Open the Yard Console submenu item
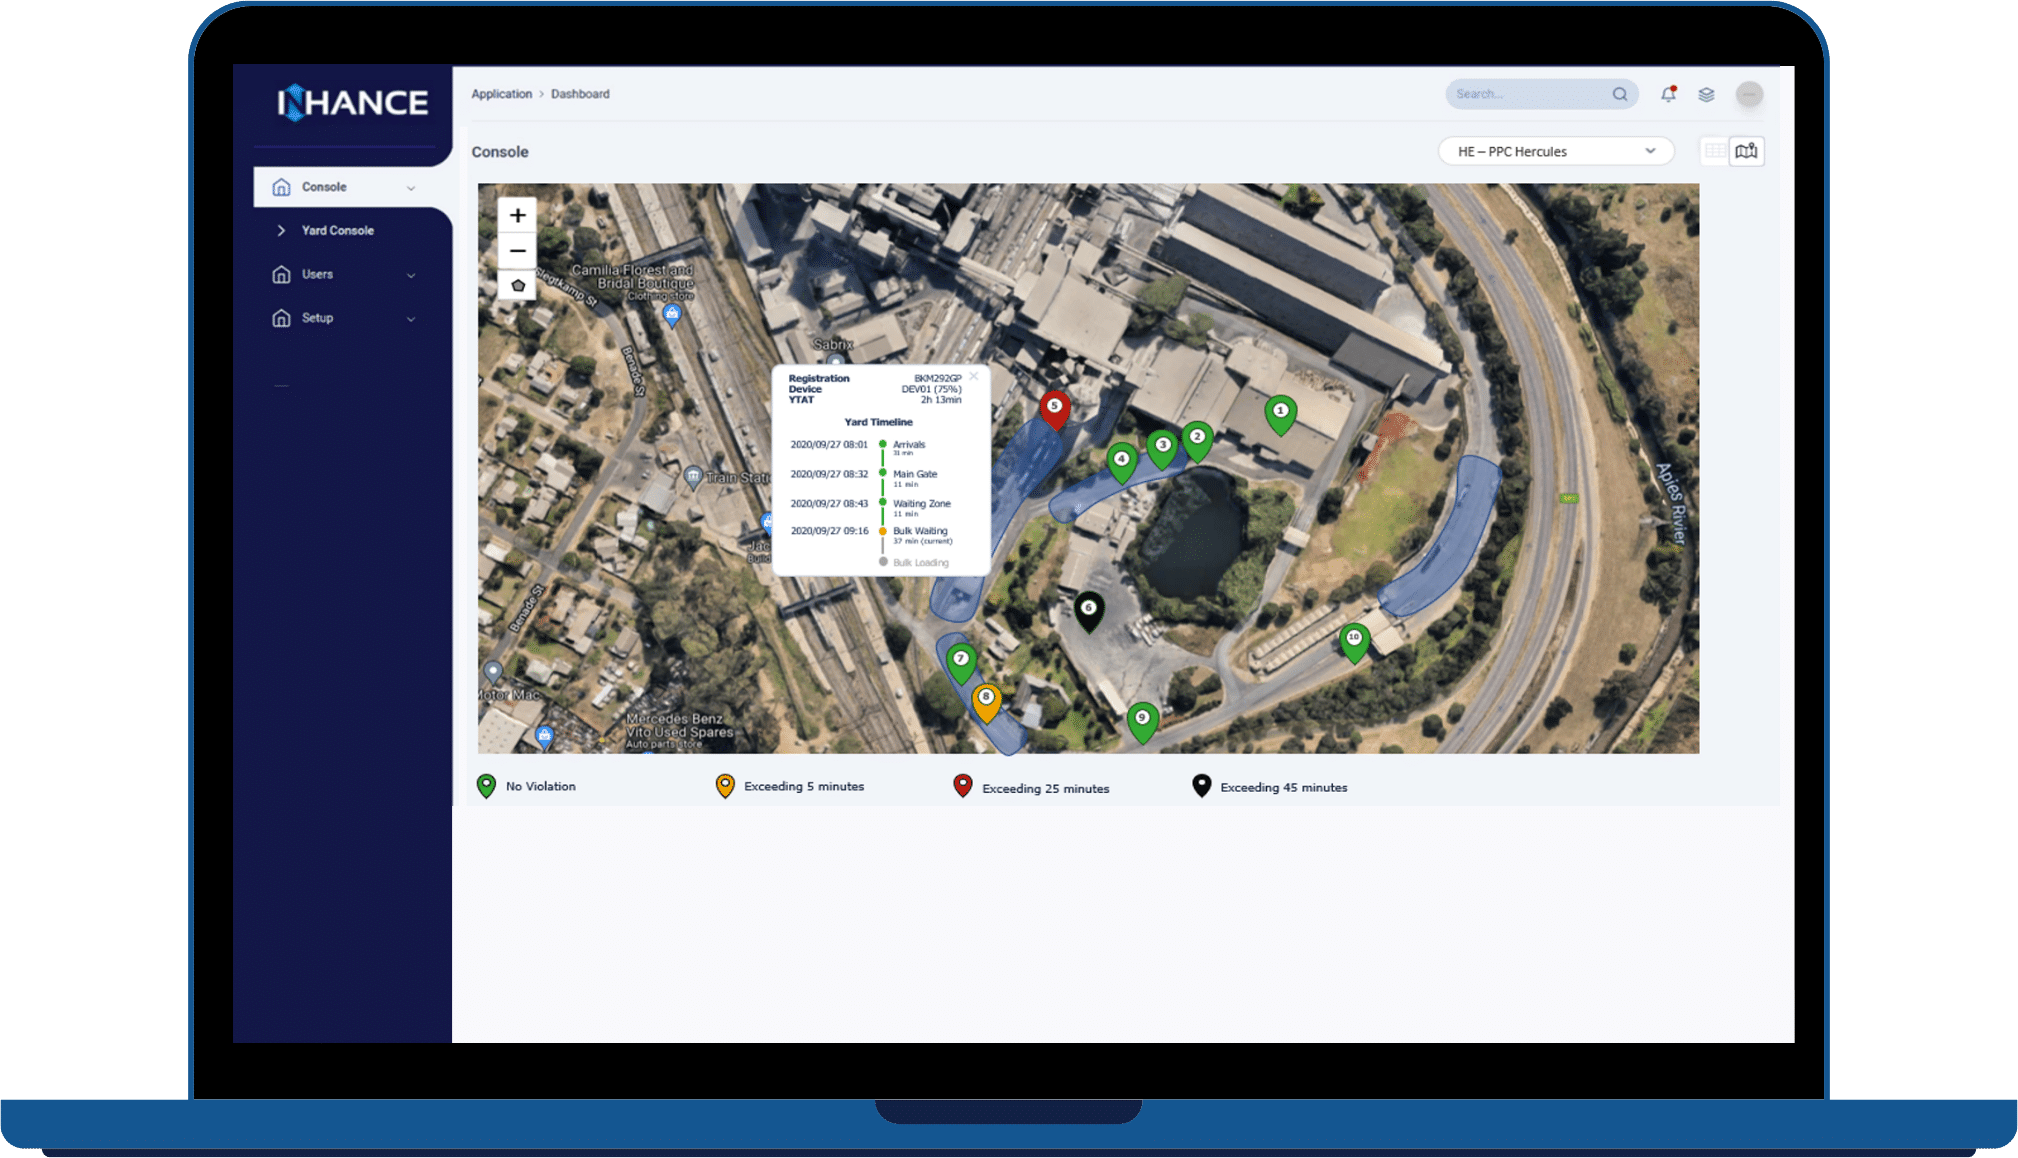This screenshot has width=2018, height=1158. [337, 231]
